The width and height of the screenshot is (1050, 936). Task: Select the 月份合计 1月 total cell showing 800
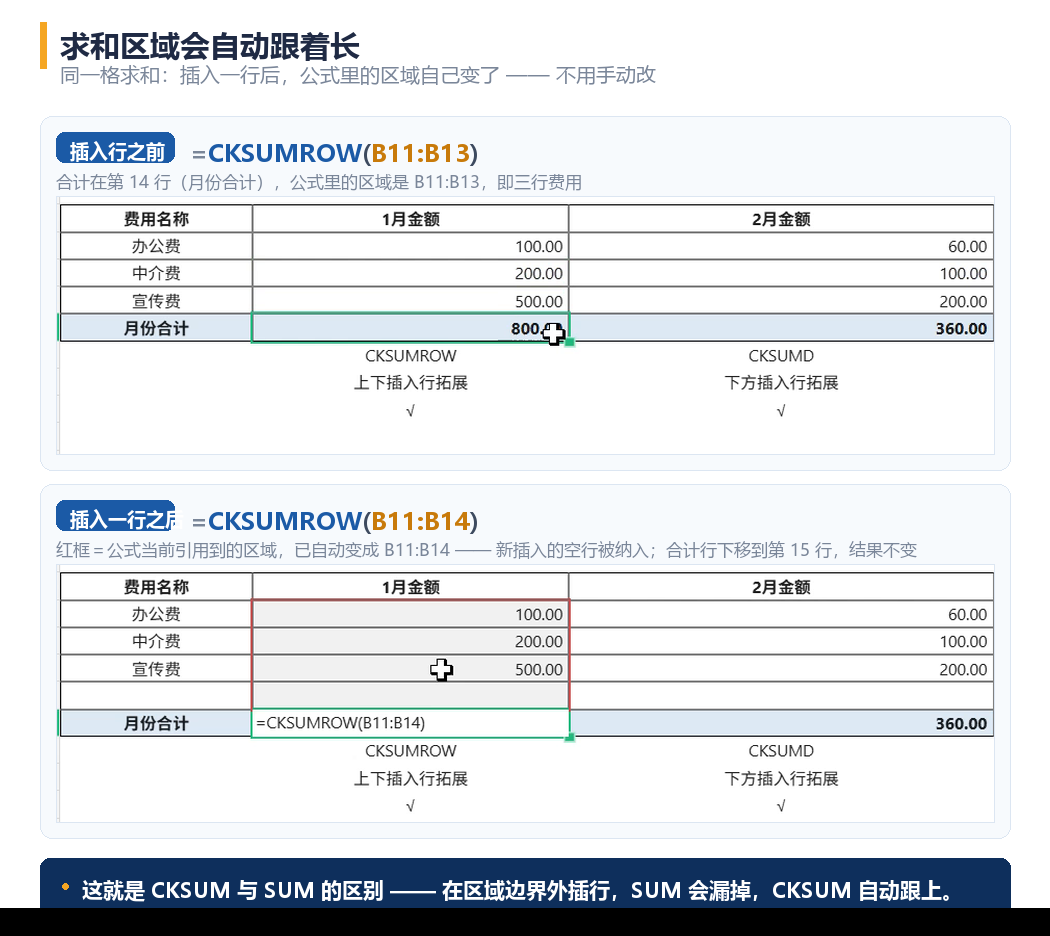[x=410, y=328]
